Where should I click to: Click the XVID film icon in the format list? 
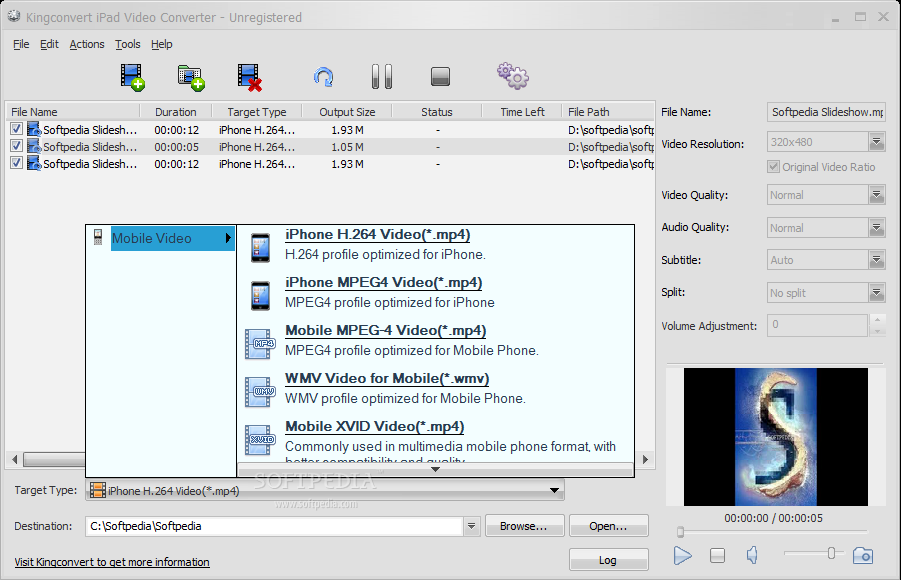(260, 440)
